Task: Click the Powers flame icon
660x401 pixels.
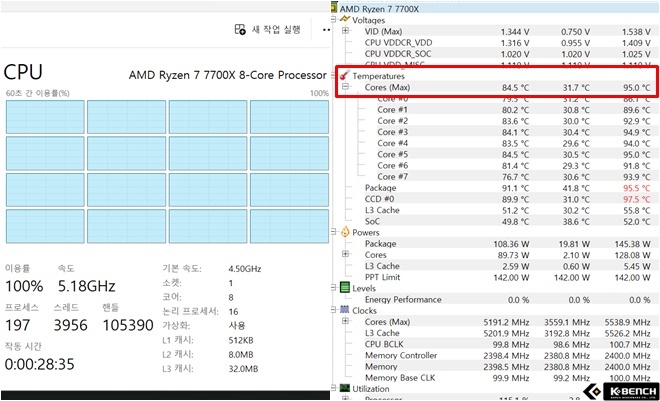Action: pyautogui.click(x=346, y=232)
